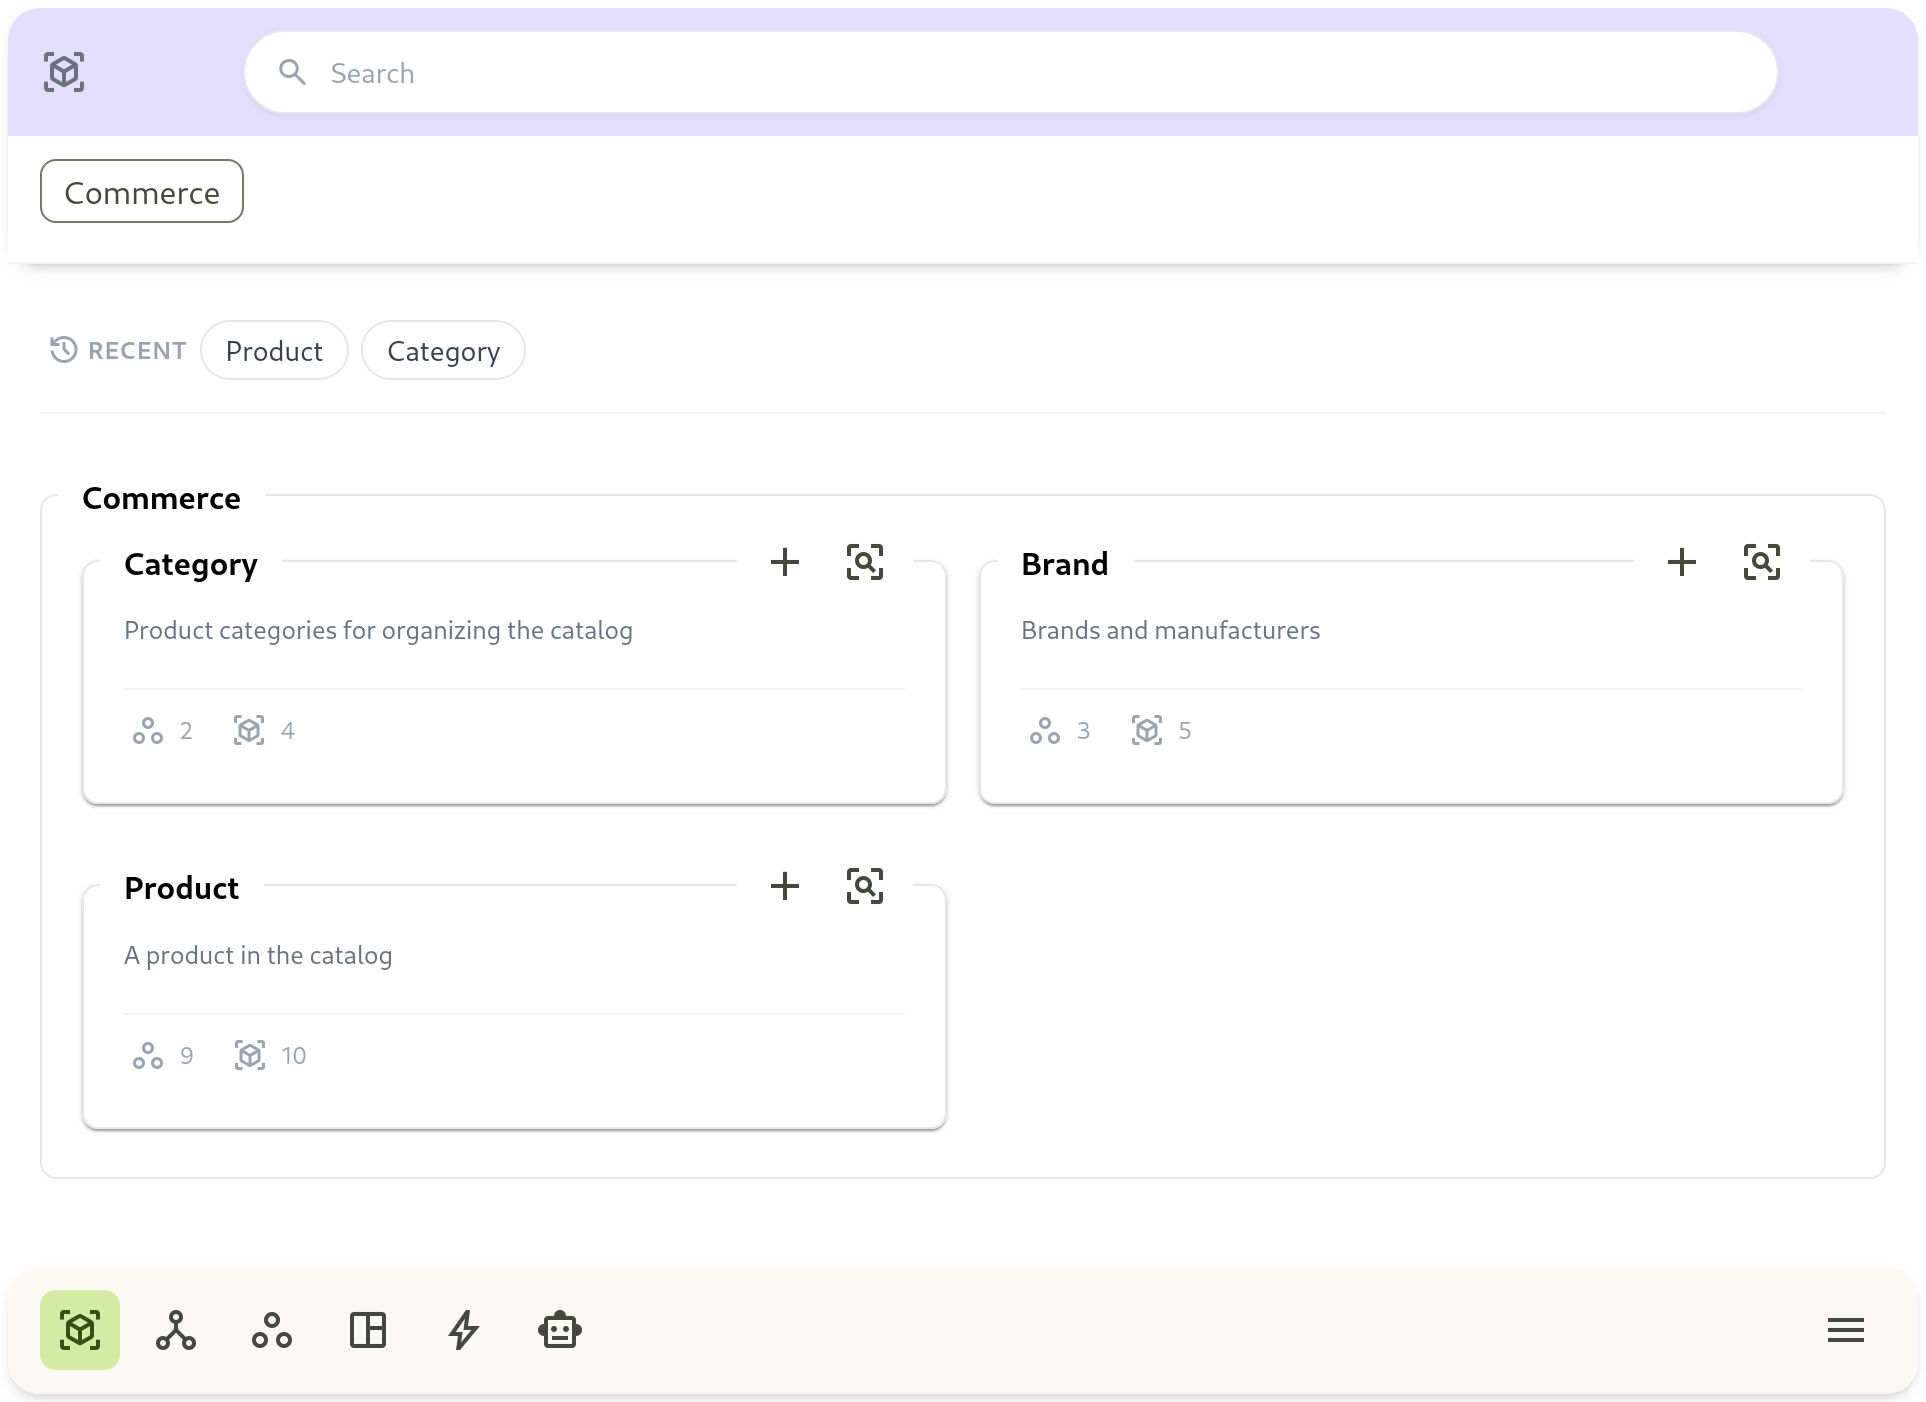The height and width of the screenshot is (1402, 1926).
Task: Open the robot assistant icon in bottom toolbar
Action: pos(560,1330)
